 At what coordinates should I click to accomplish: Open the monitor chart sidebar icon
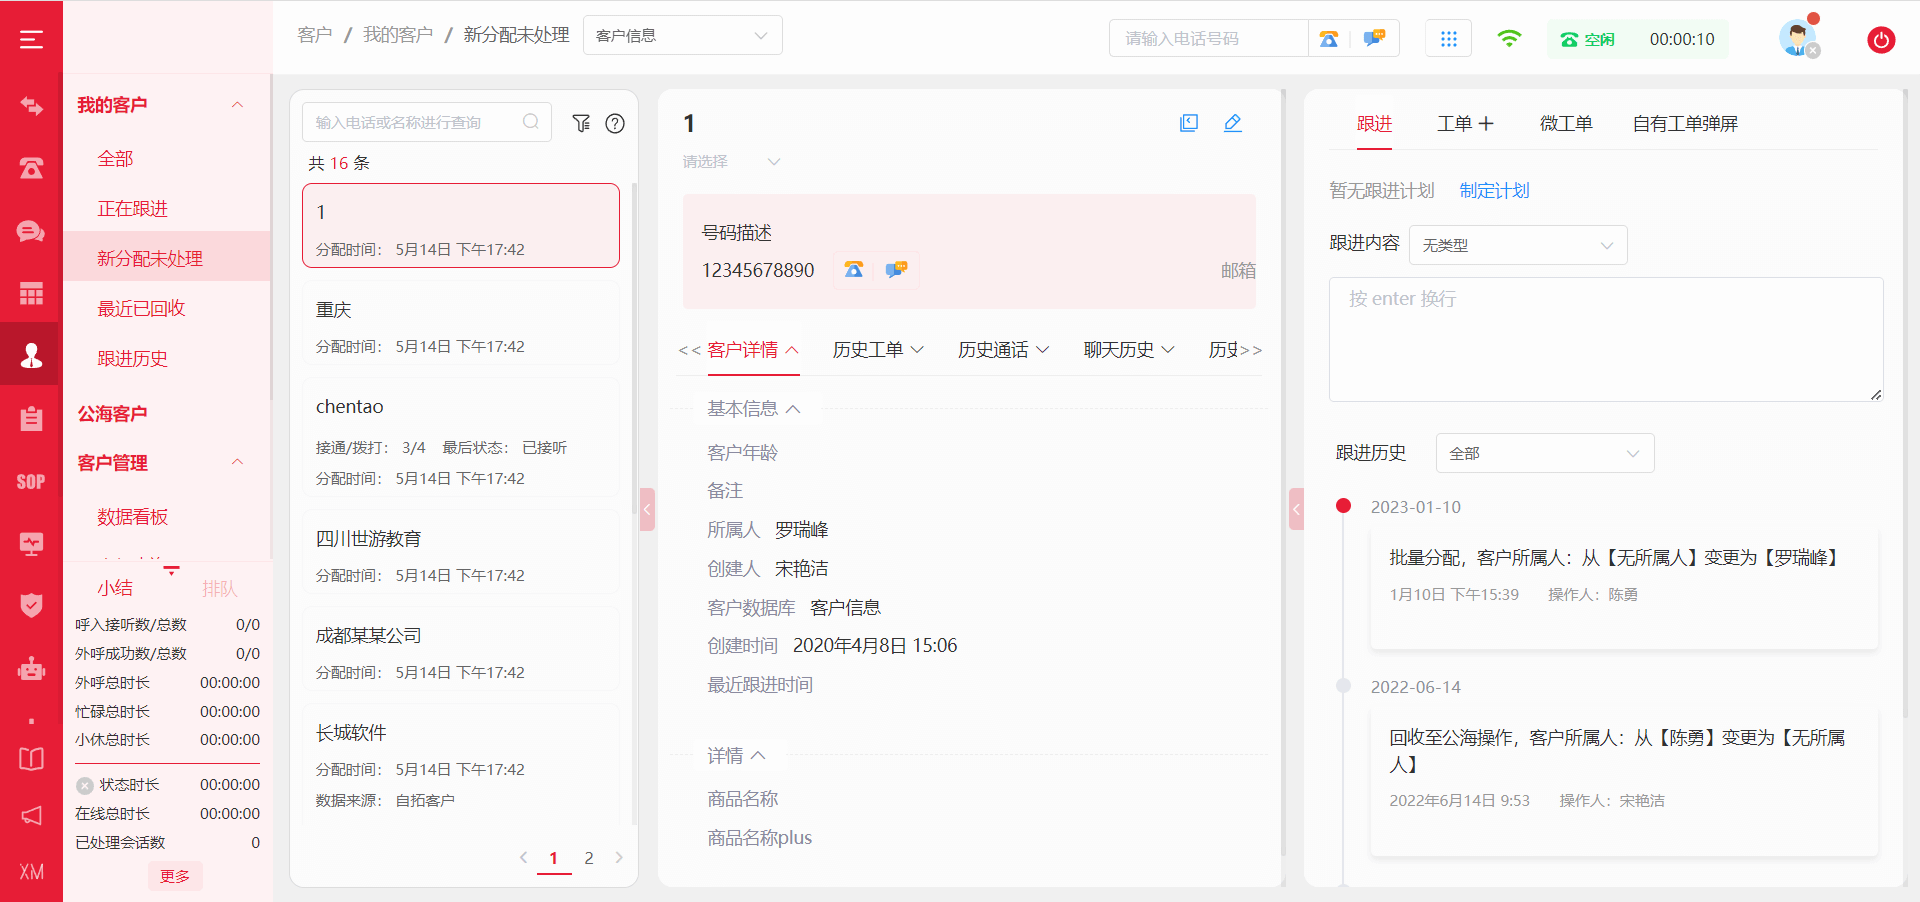(x=31, y=543)
